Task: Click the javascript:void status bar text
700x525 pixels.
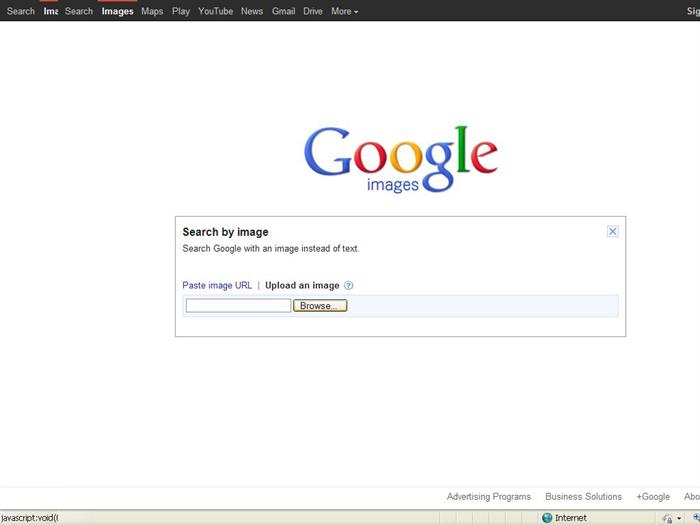Action: 29,518
